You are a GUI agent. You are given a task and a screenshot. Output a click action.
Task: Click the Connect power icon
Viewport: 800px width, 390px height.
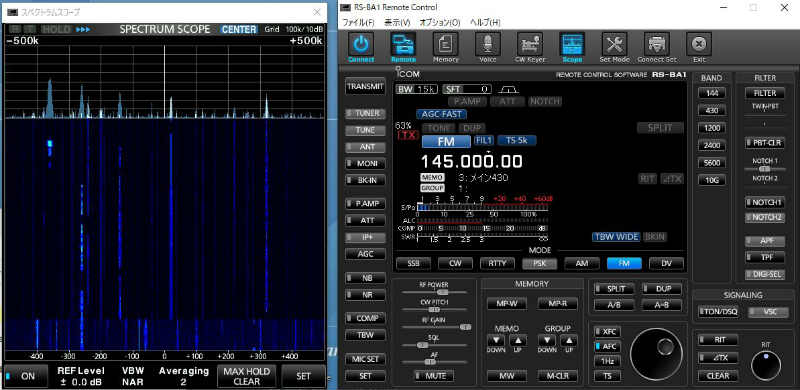coord(361,44)
